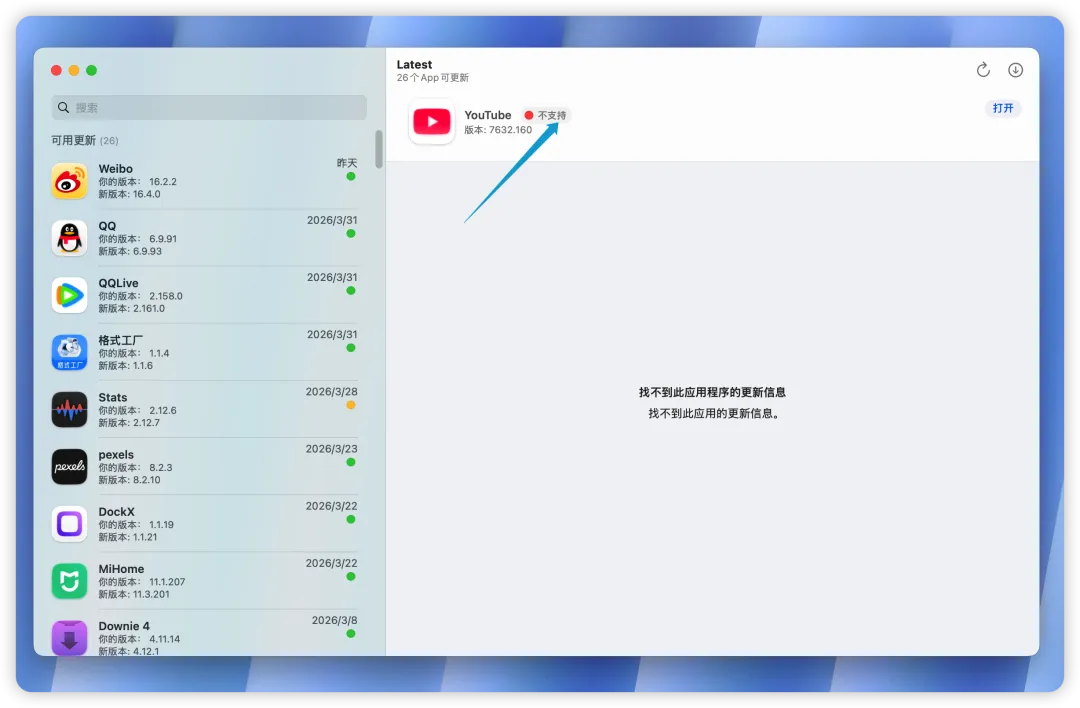Click Weibo's green status dot

[x=351, y=176]
